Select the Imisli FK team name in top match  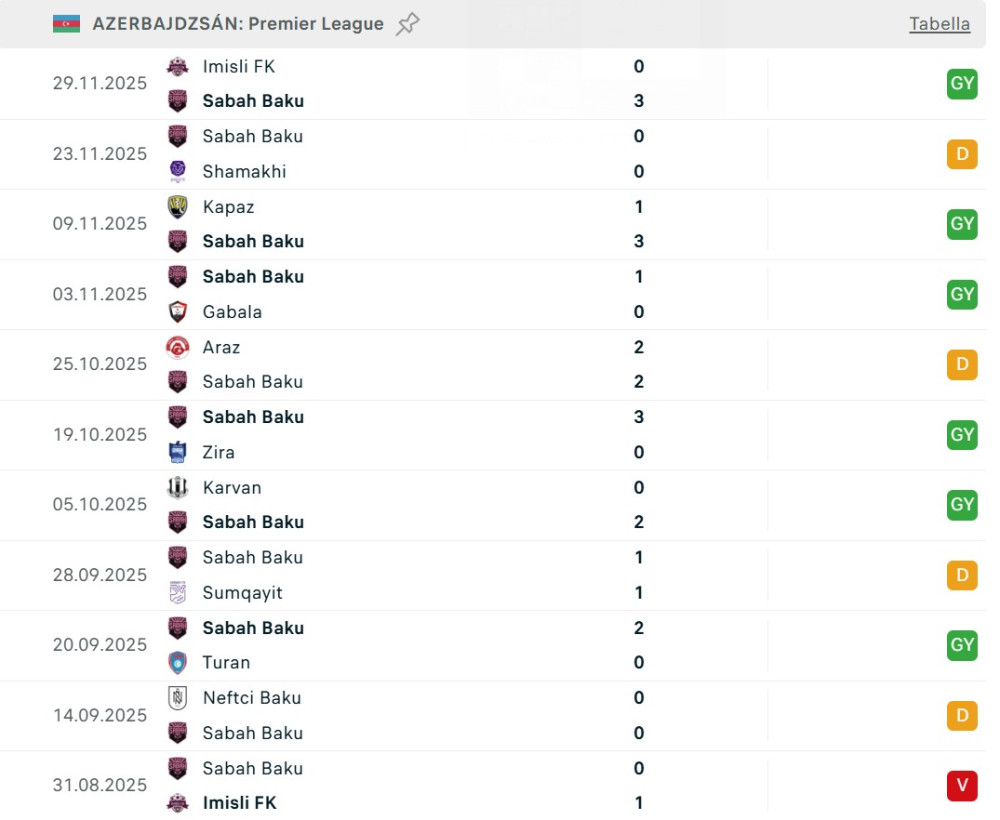click(x=238, y=67)
